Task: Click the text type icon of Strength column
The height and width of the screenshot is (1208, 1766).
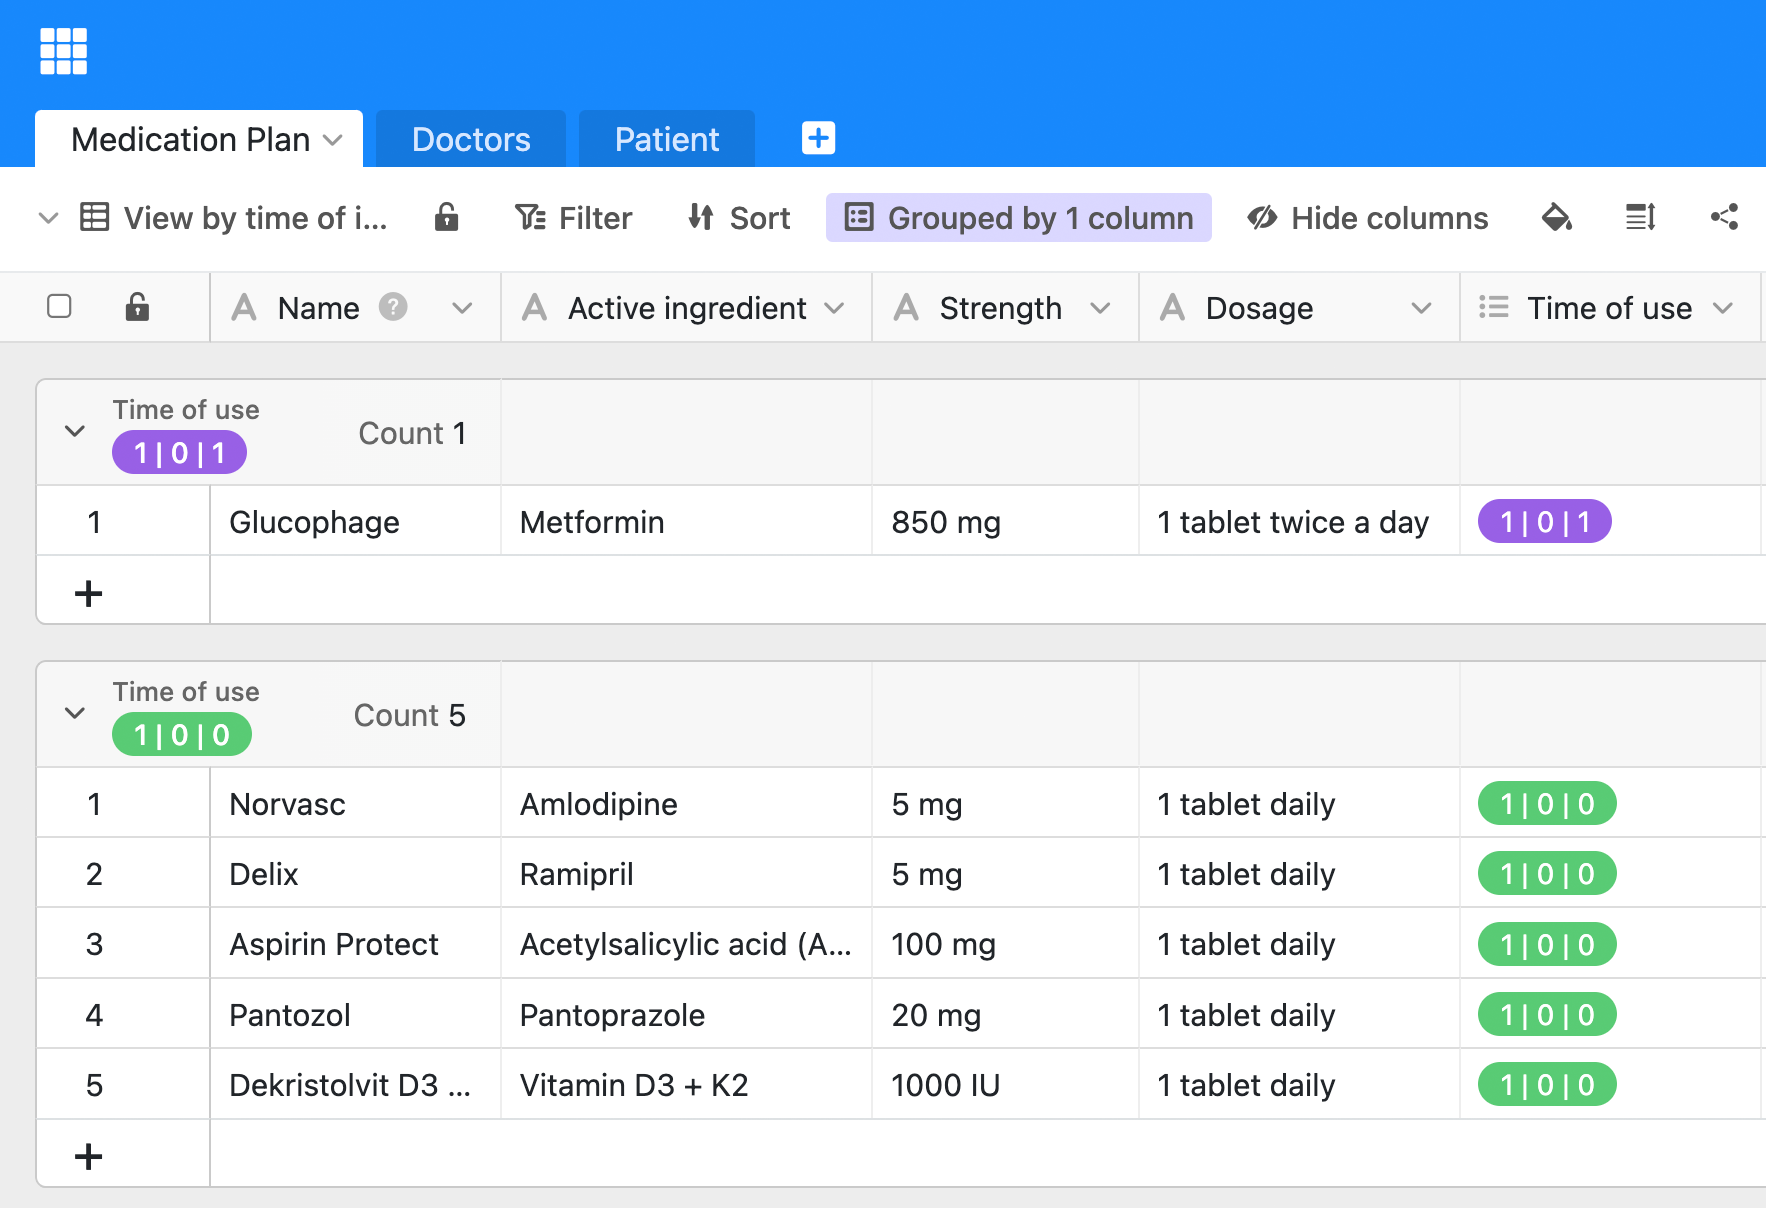Action: click(906, 307)
